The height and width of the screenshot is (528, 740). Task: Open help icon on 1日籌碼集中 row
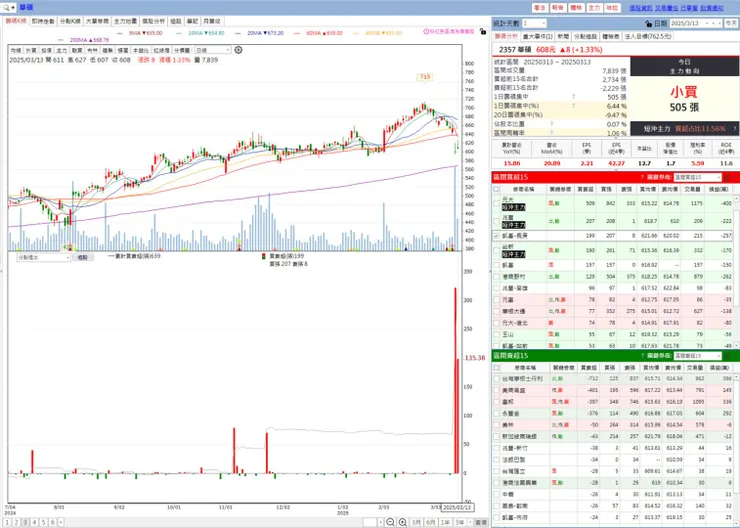(573, 97)
